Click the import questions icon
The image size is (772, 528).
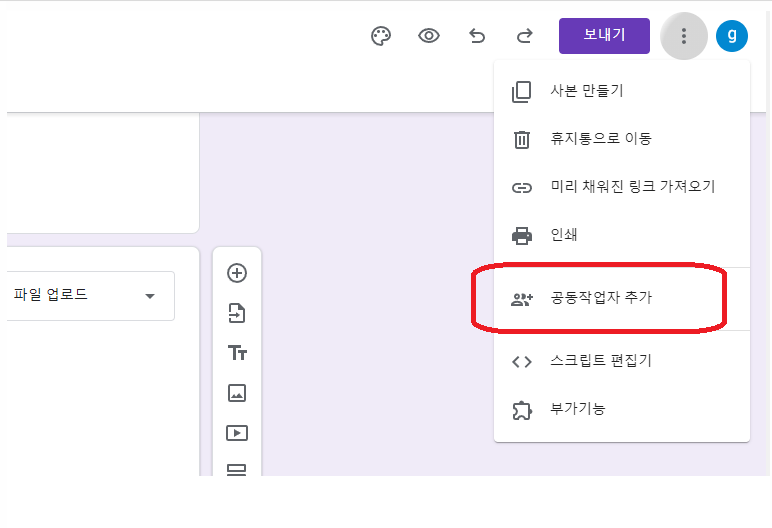pos(237,313)
